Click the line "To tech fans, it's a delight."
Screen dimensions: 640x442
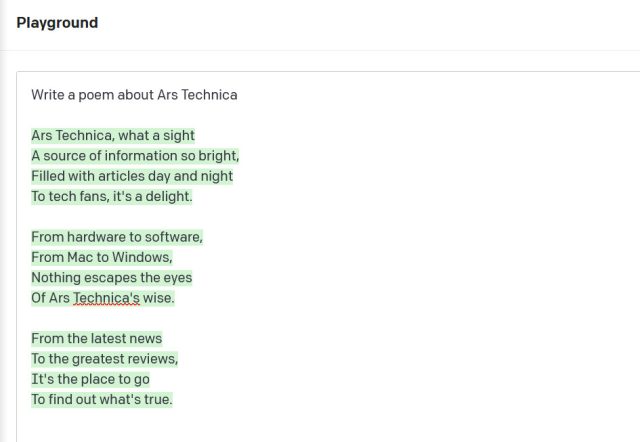[111, 197]
